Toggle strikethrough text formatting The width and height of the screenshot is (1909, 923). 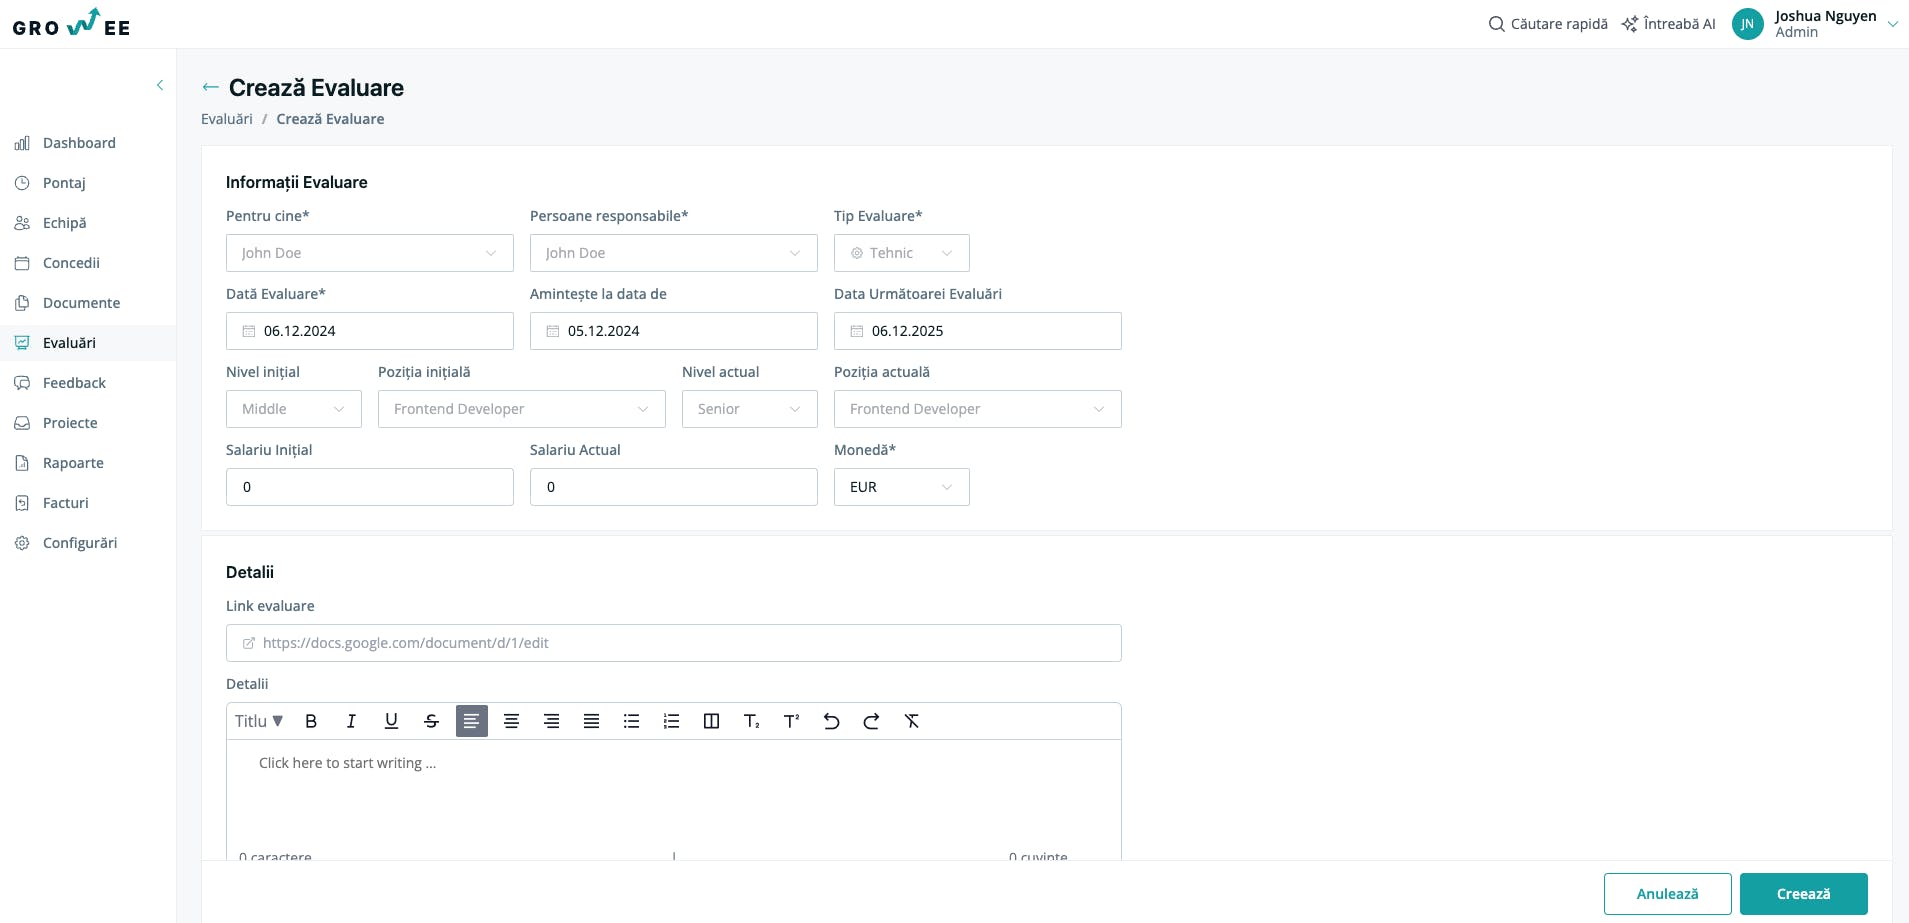pyautogui.click(x=431, y=721)
